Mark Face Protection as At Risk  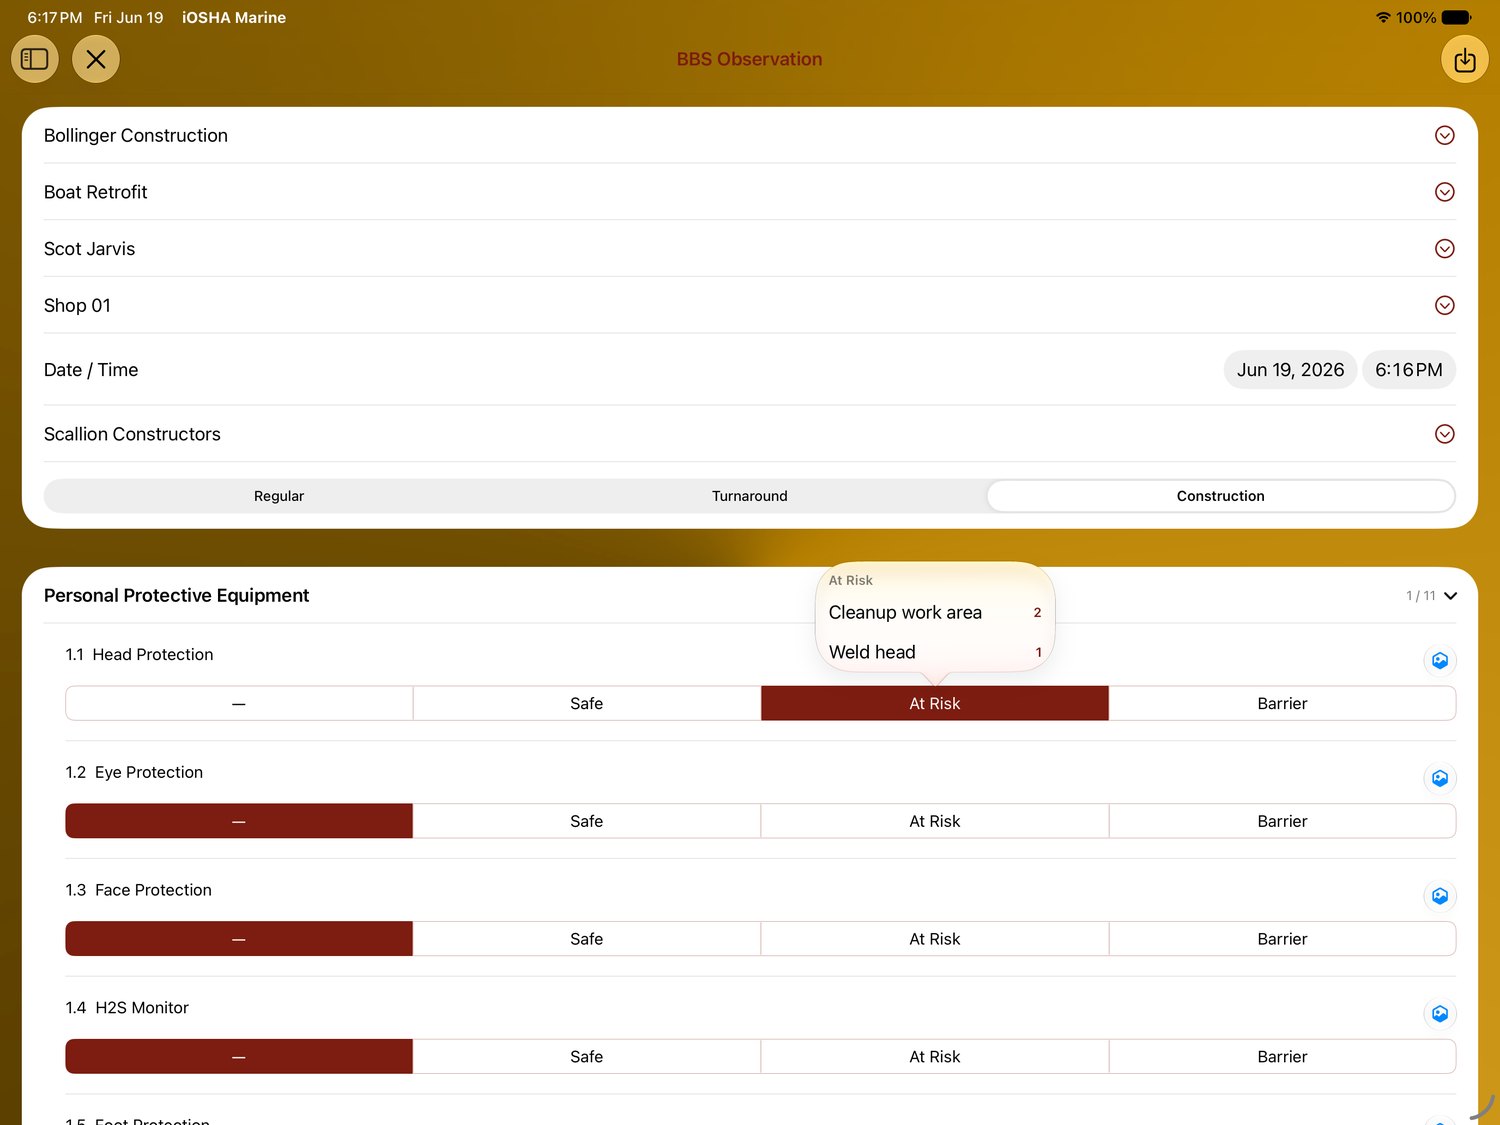[935, 939]
